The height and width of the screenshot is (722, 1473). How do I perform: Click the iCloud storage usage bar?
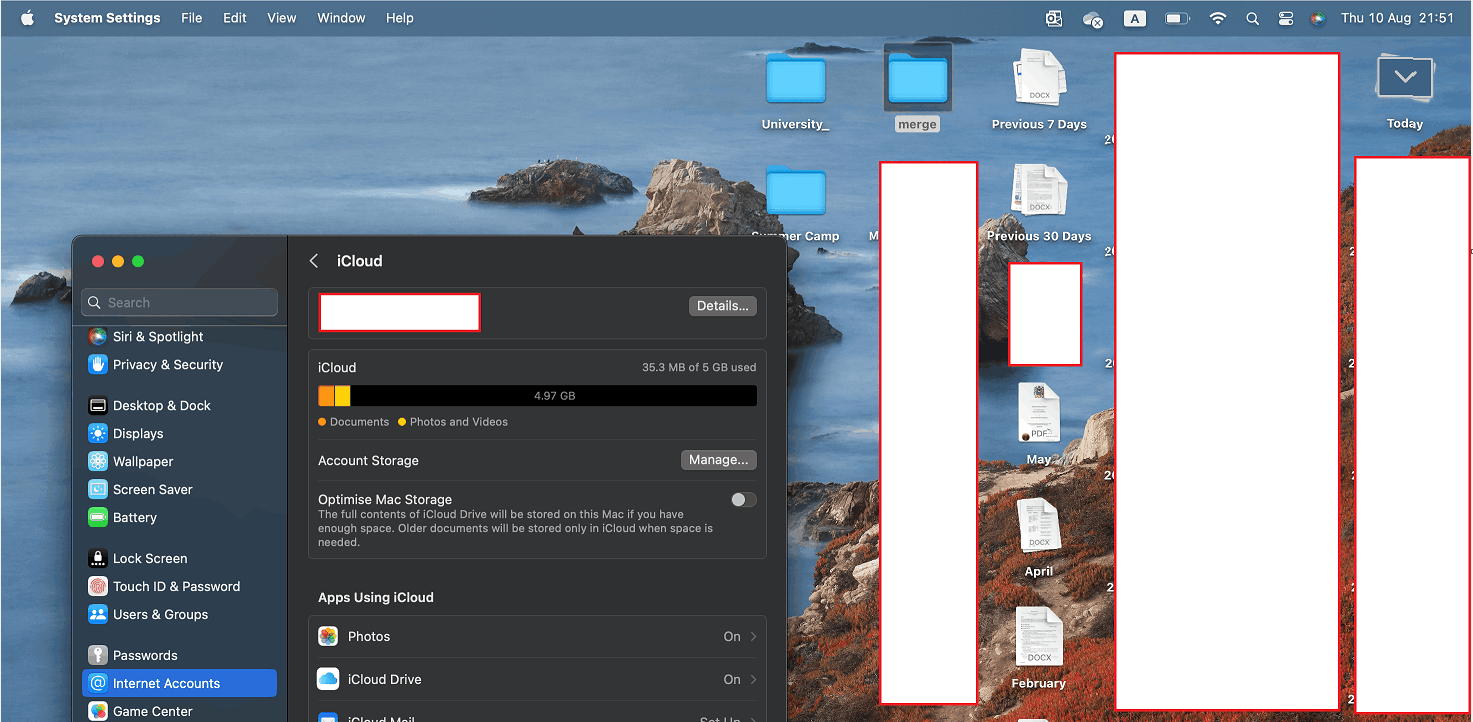[537, 396]
